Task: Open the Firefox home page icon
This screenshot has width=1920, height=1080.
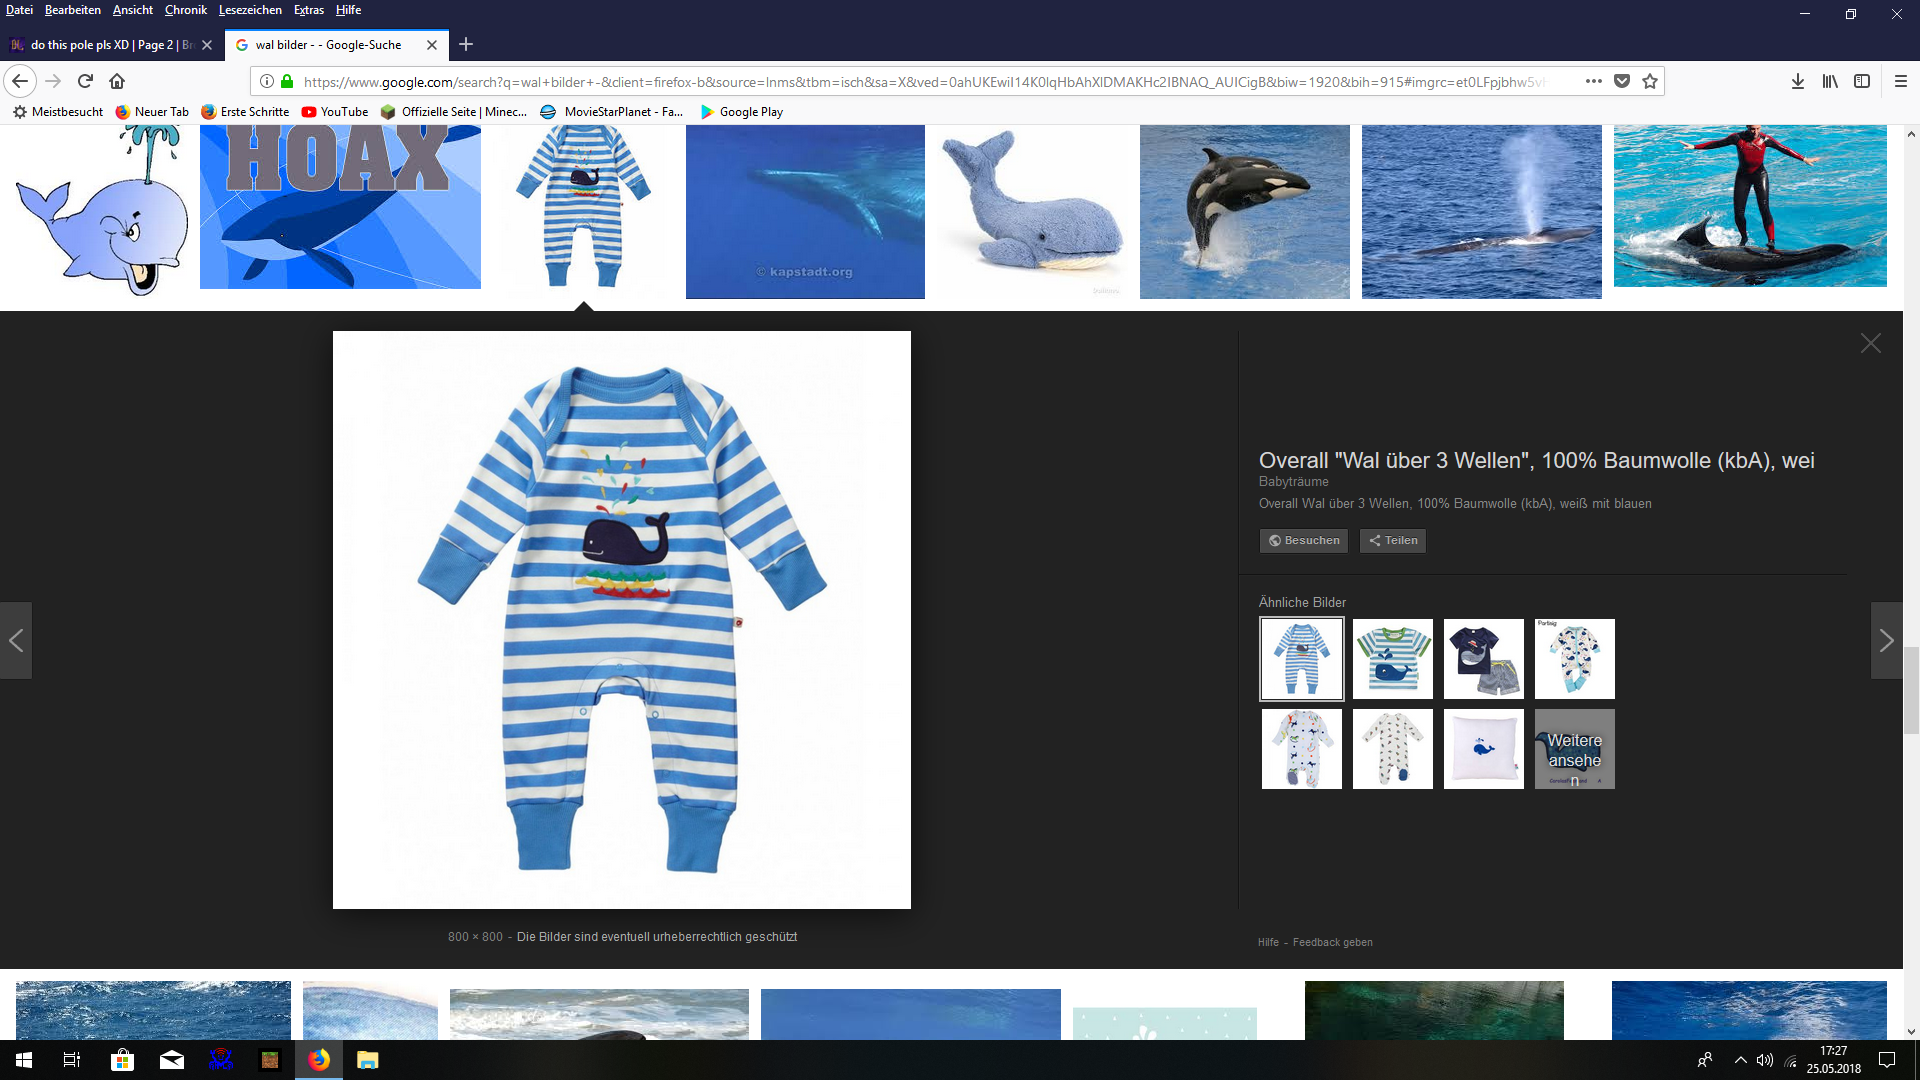Action: (117, 81)
